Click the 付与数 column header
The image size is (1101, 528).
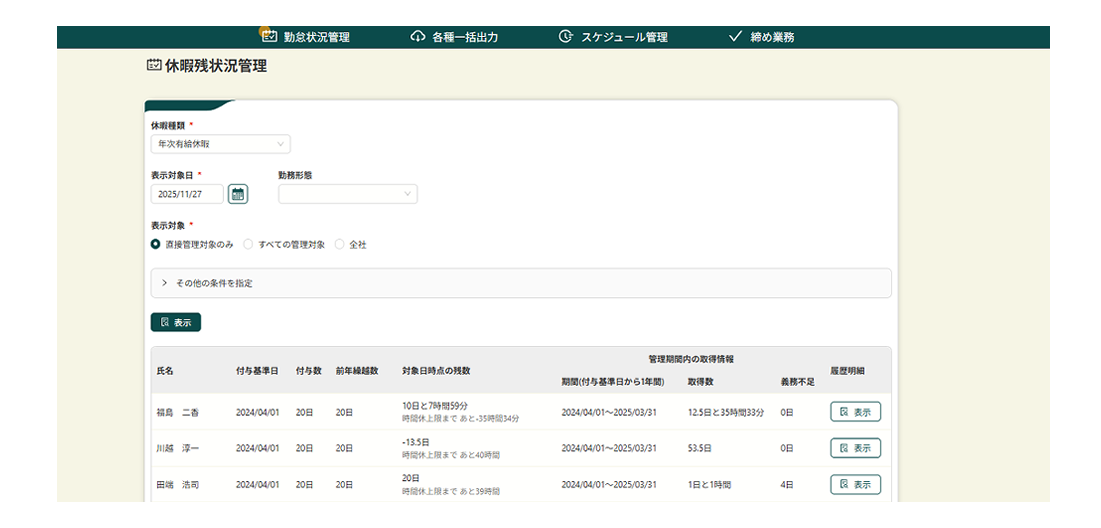pyautogui.click(x=308, y=370)
